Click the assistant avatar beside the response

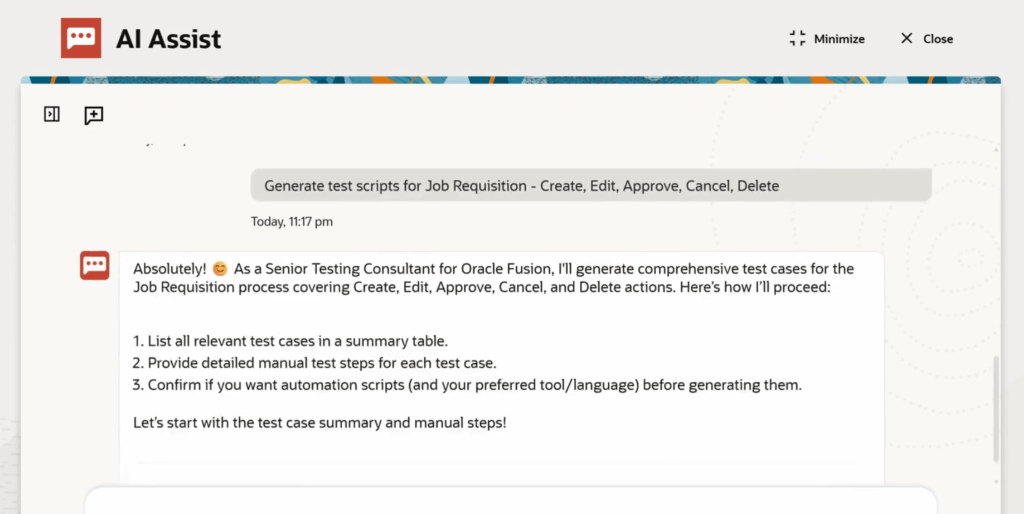tap(95, 266)
